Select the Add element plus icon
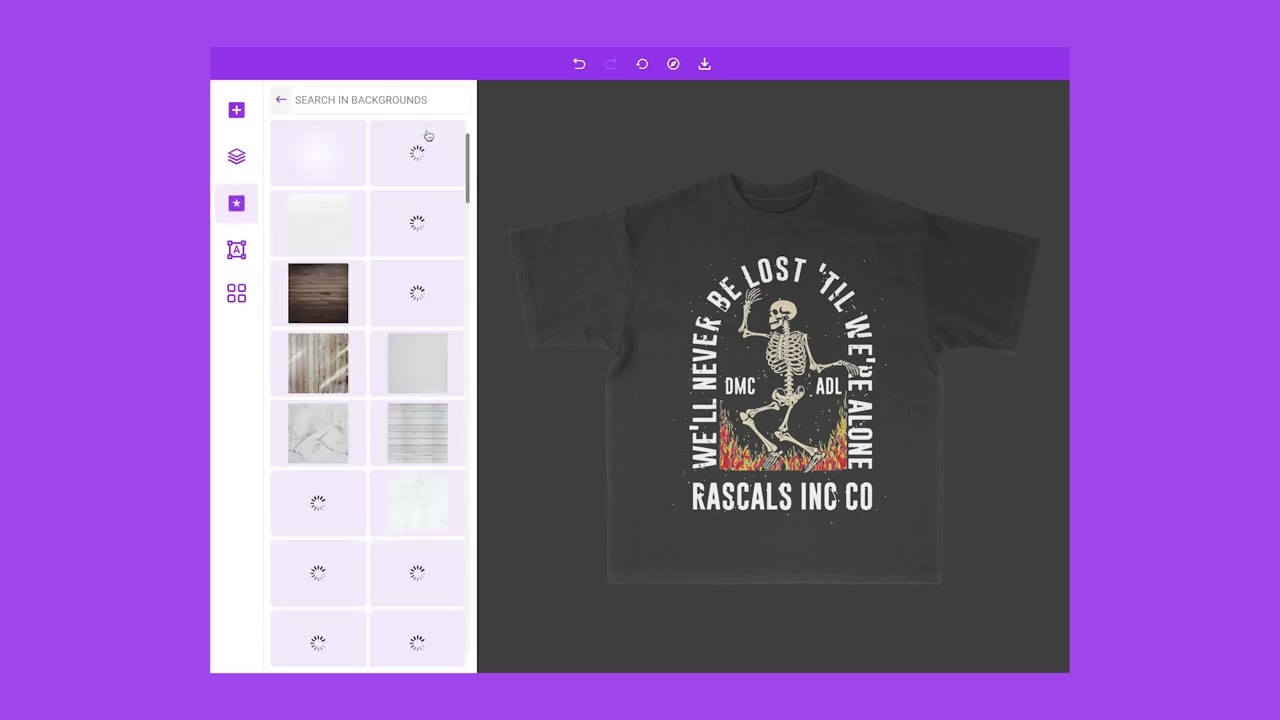Viewport: 1280px width, 720px height. coord(236,110)
